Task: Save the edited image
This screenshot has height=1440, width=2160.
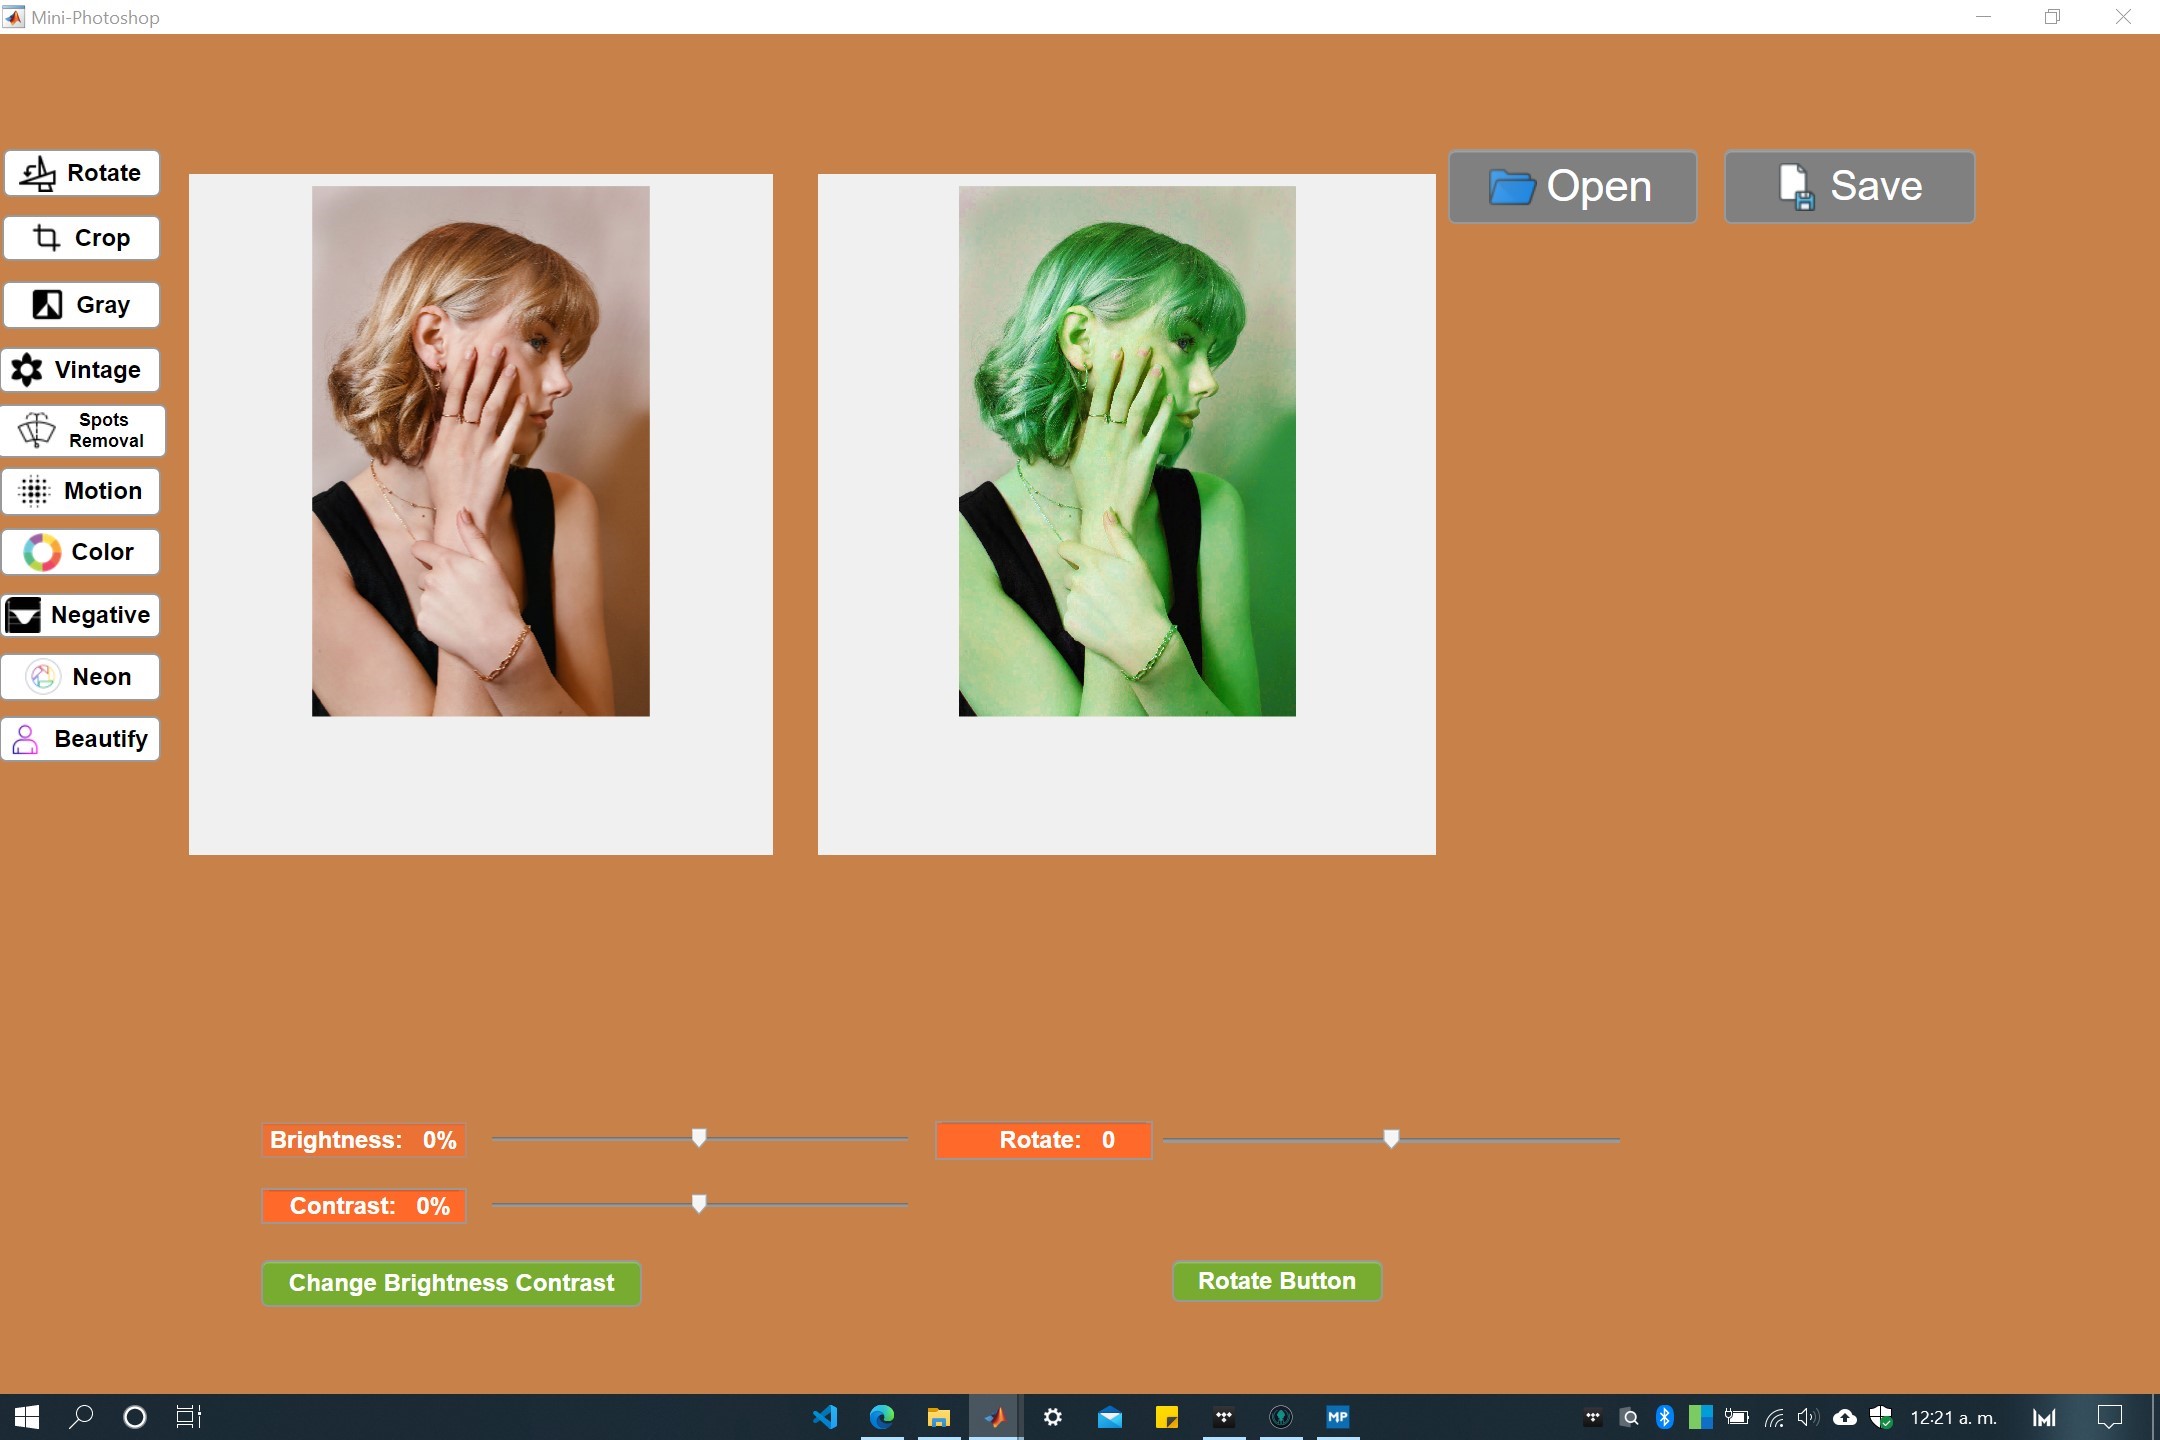Action: click(x=1848, y=185)
